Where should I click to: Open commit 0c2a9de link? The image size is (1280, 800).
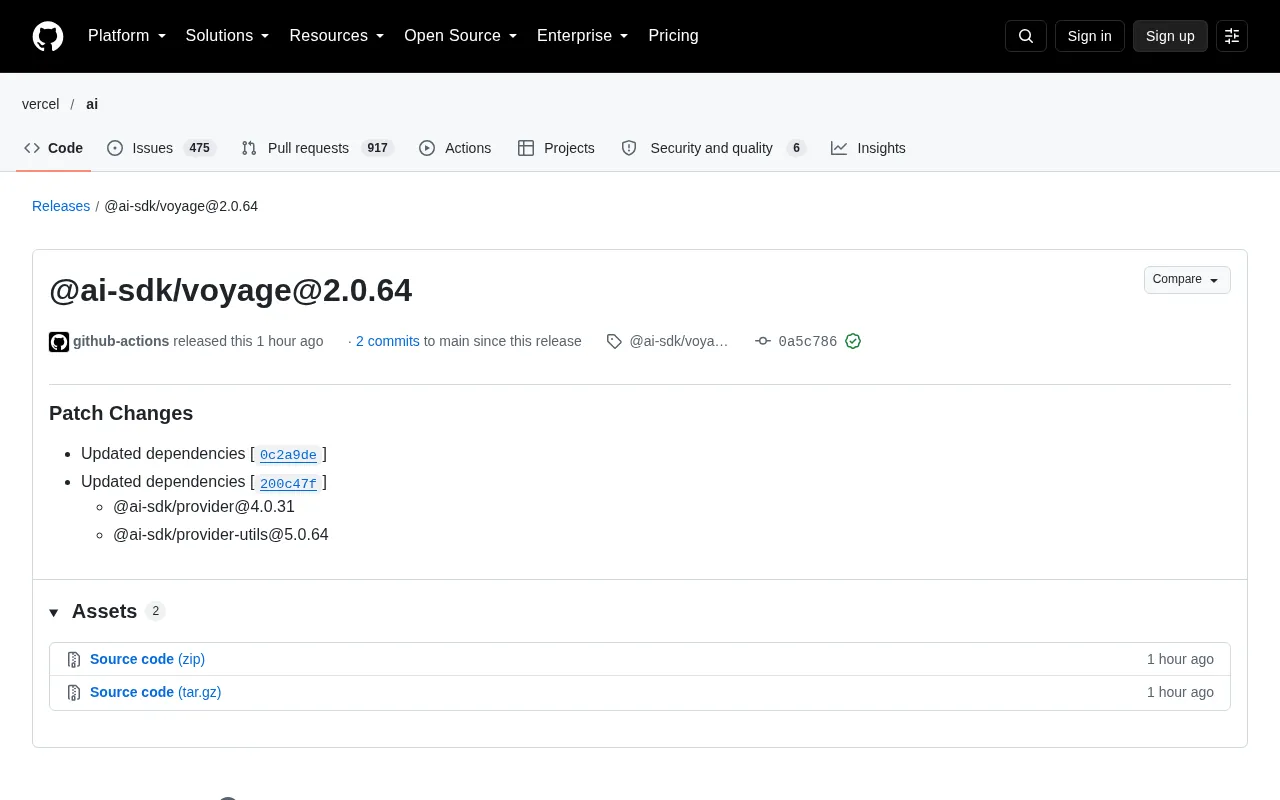click(x=288, y=455)
